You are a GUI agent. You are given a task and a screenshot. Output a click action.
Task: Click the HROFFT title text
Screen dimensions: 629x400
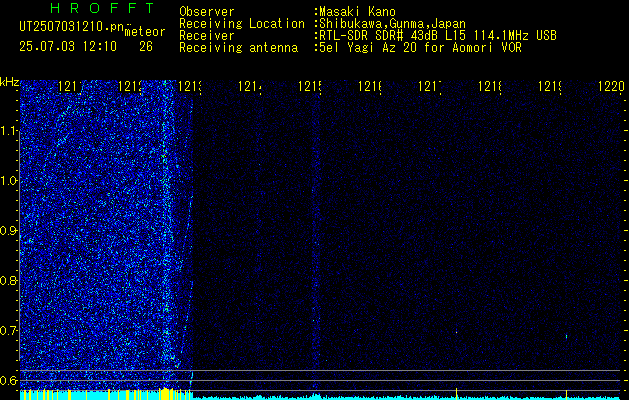pyautogui.click(x=102, y=8)
